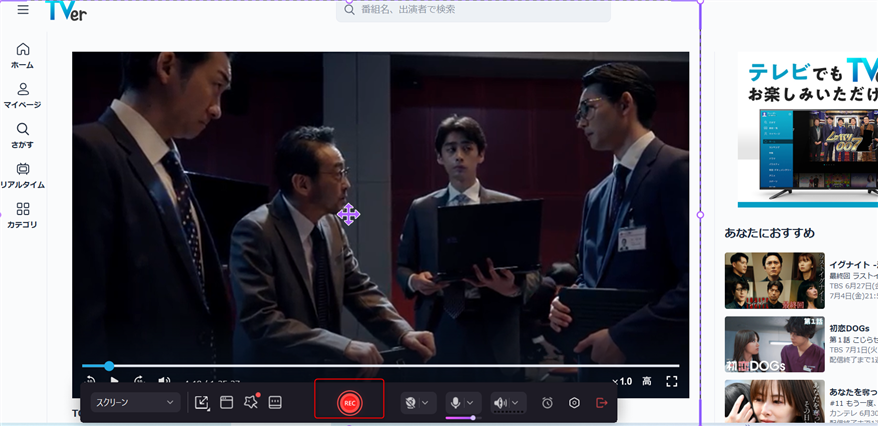The image size is (878, 426).
Task: Open リアルタイム in the sidebar
Action: click(22, 176)
